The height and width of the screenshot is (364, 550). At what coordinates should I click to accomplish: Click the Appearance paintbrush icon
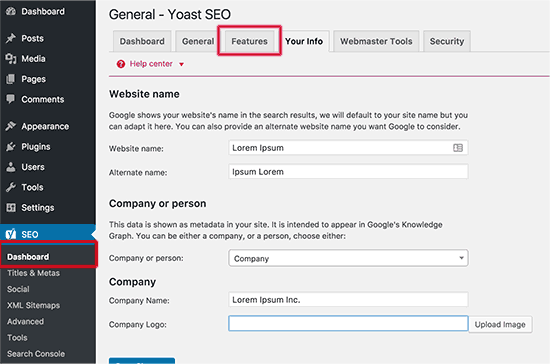(11, 126)
